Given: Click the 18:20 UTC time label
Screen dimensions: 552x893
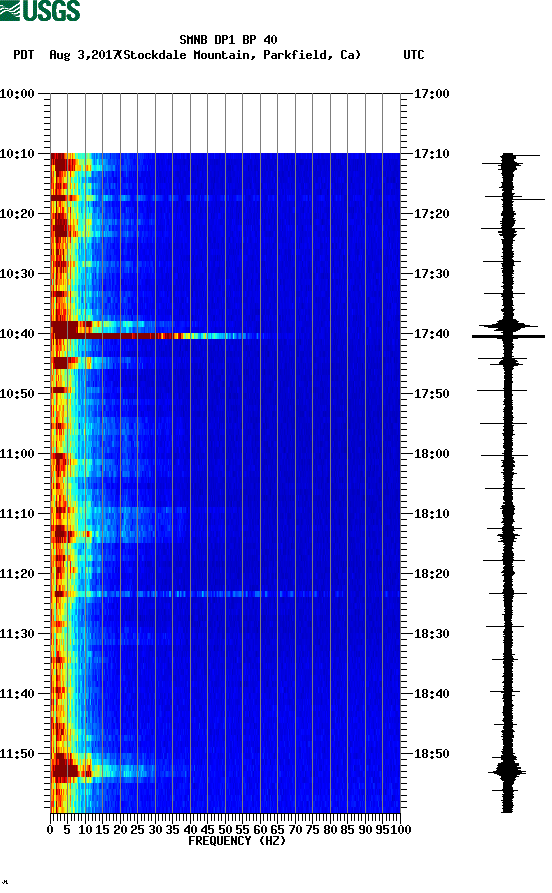Looking at the screenshot, I should pos(431,574).
